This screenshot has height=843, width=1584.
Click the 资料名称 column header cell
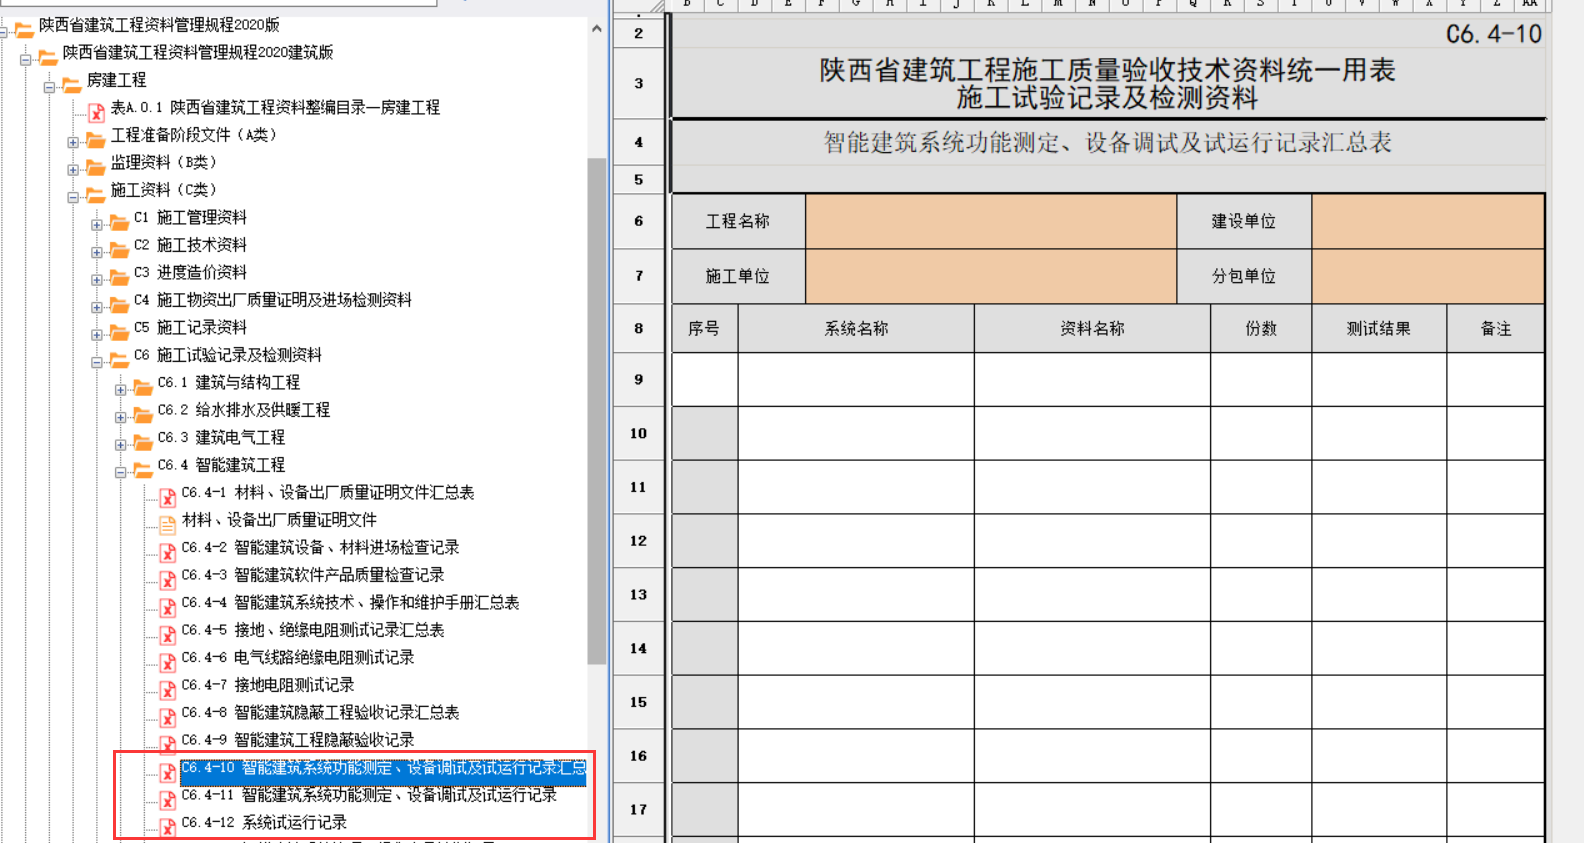click(1092, 328)
